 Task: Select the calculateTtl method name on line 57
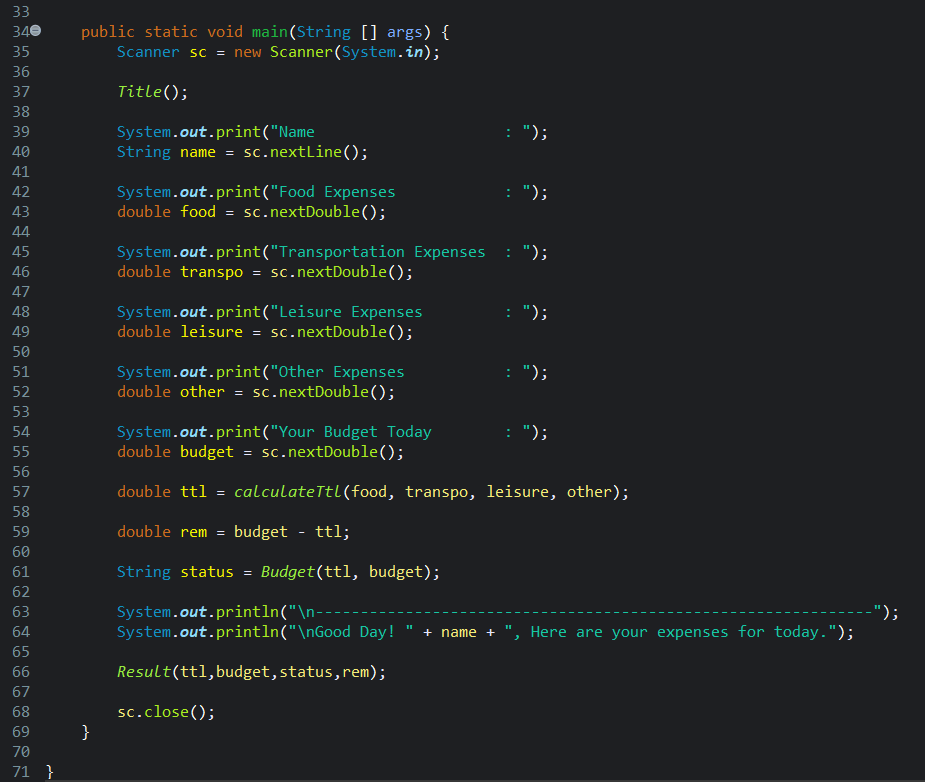tap(289, 491)
